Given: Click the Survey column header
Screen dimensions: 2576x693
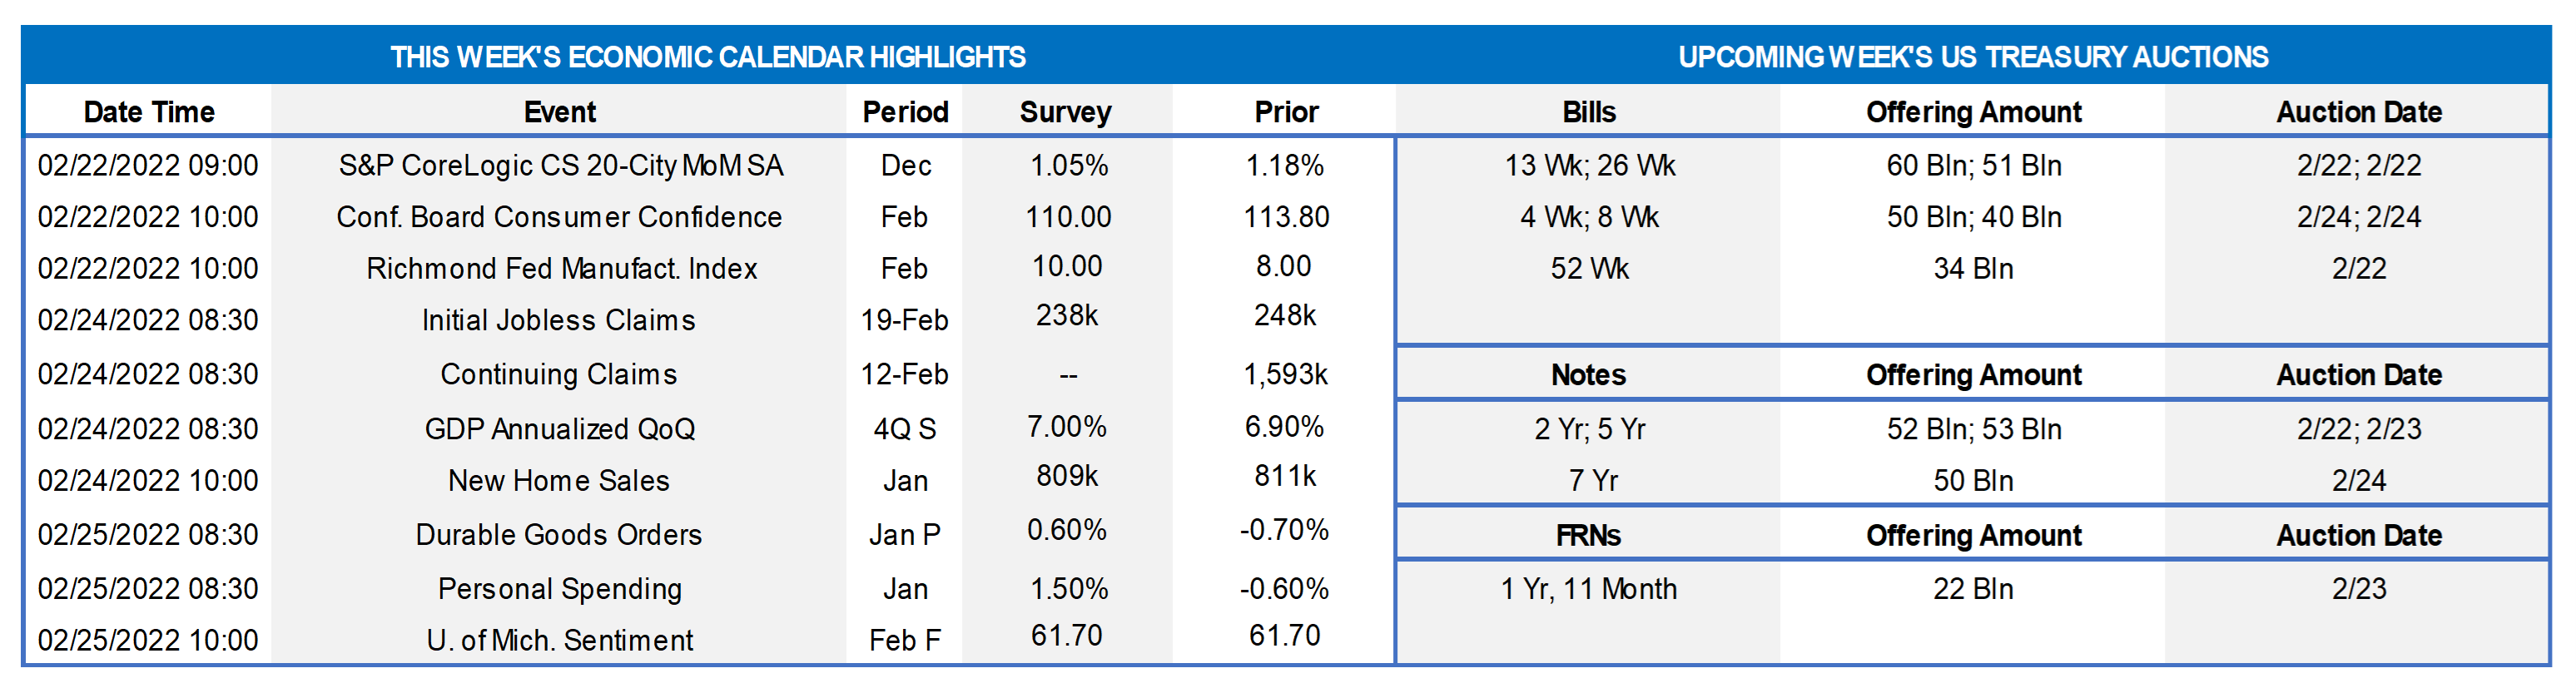Looking at the screenshot, I should pos(1065,112).
